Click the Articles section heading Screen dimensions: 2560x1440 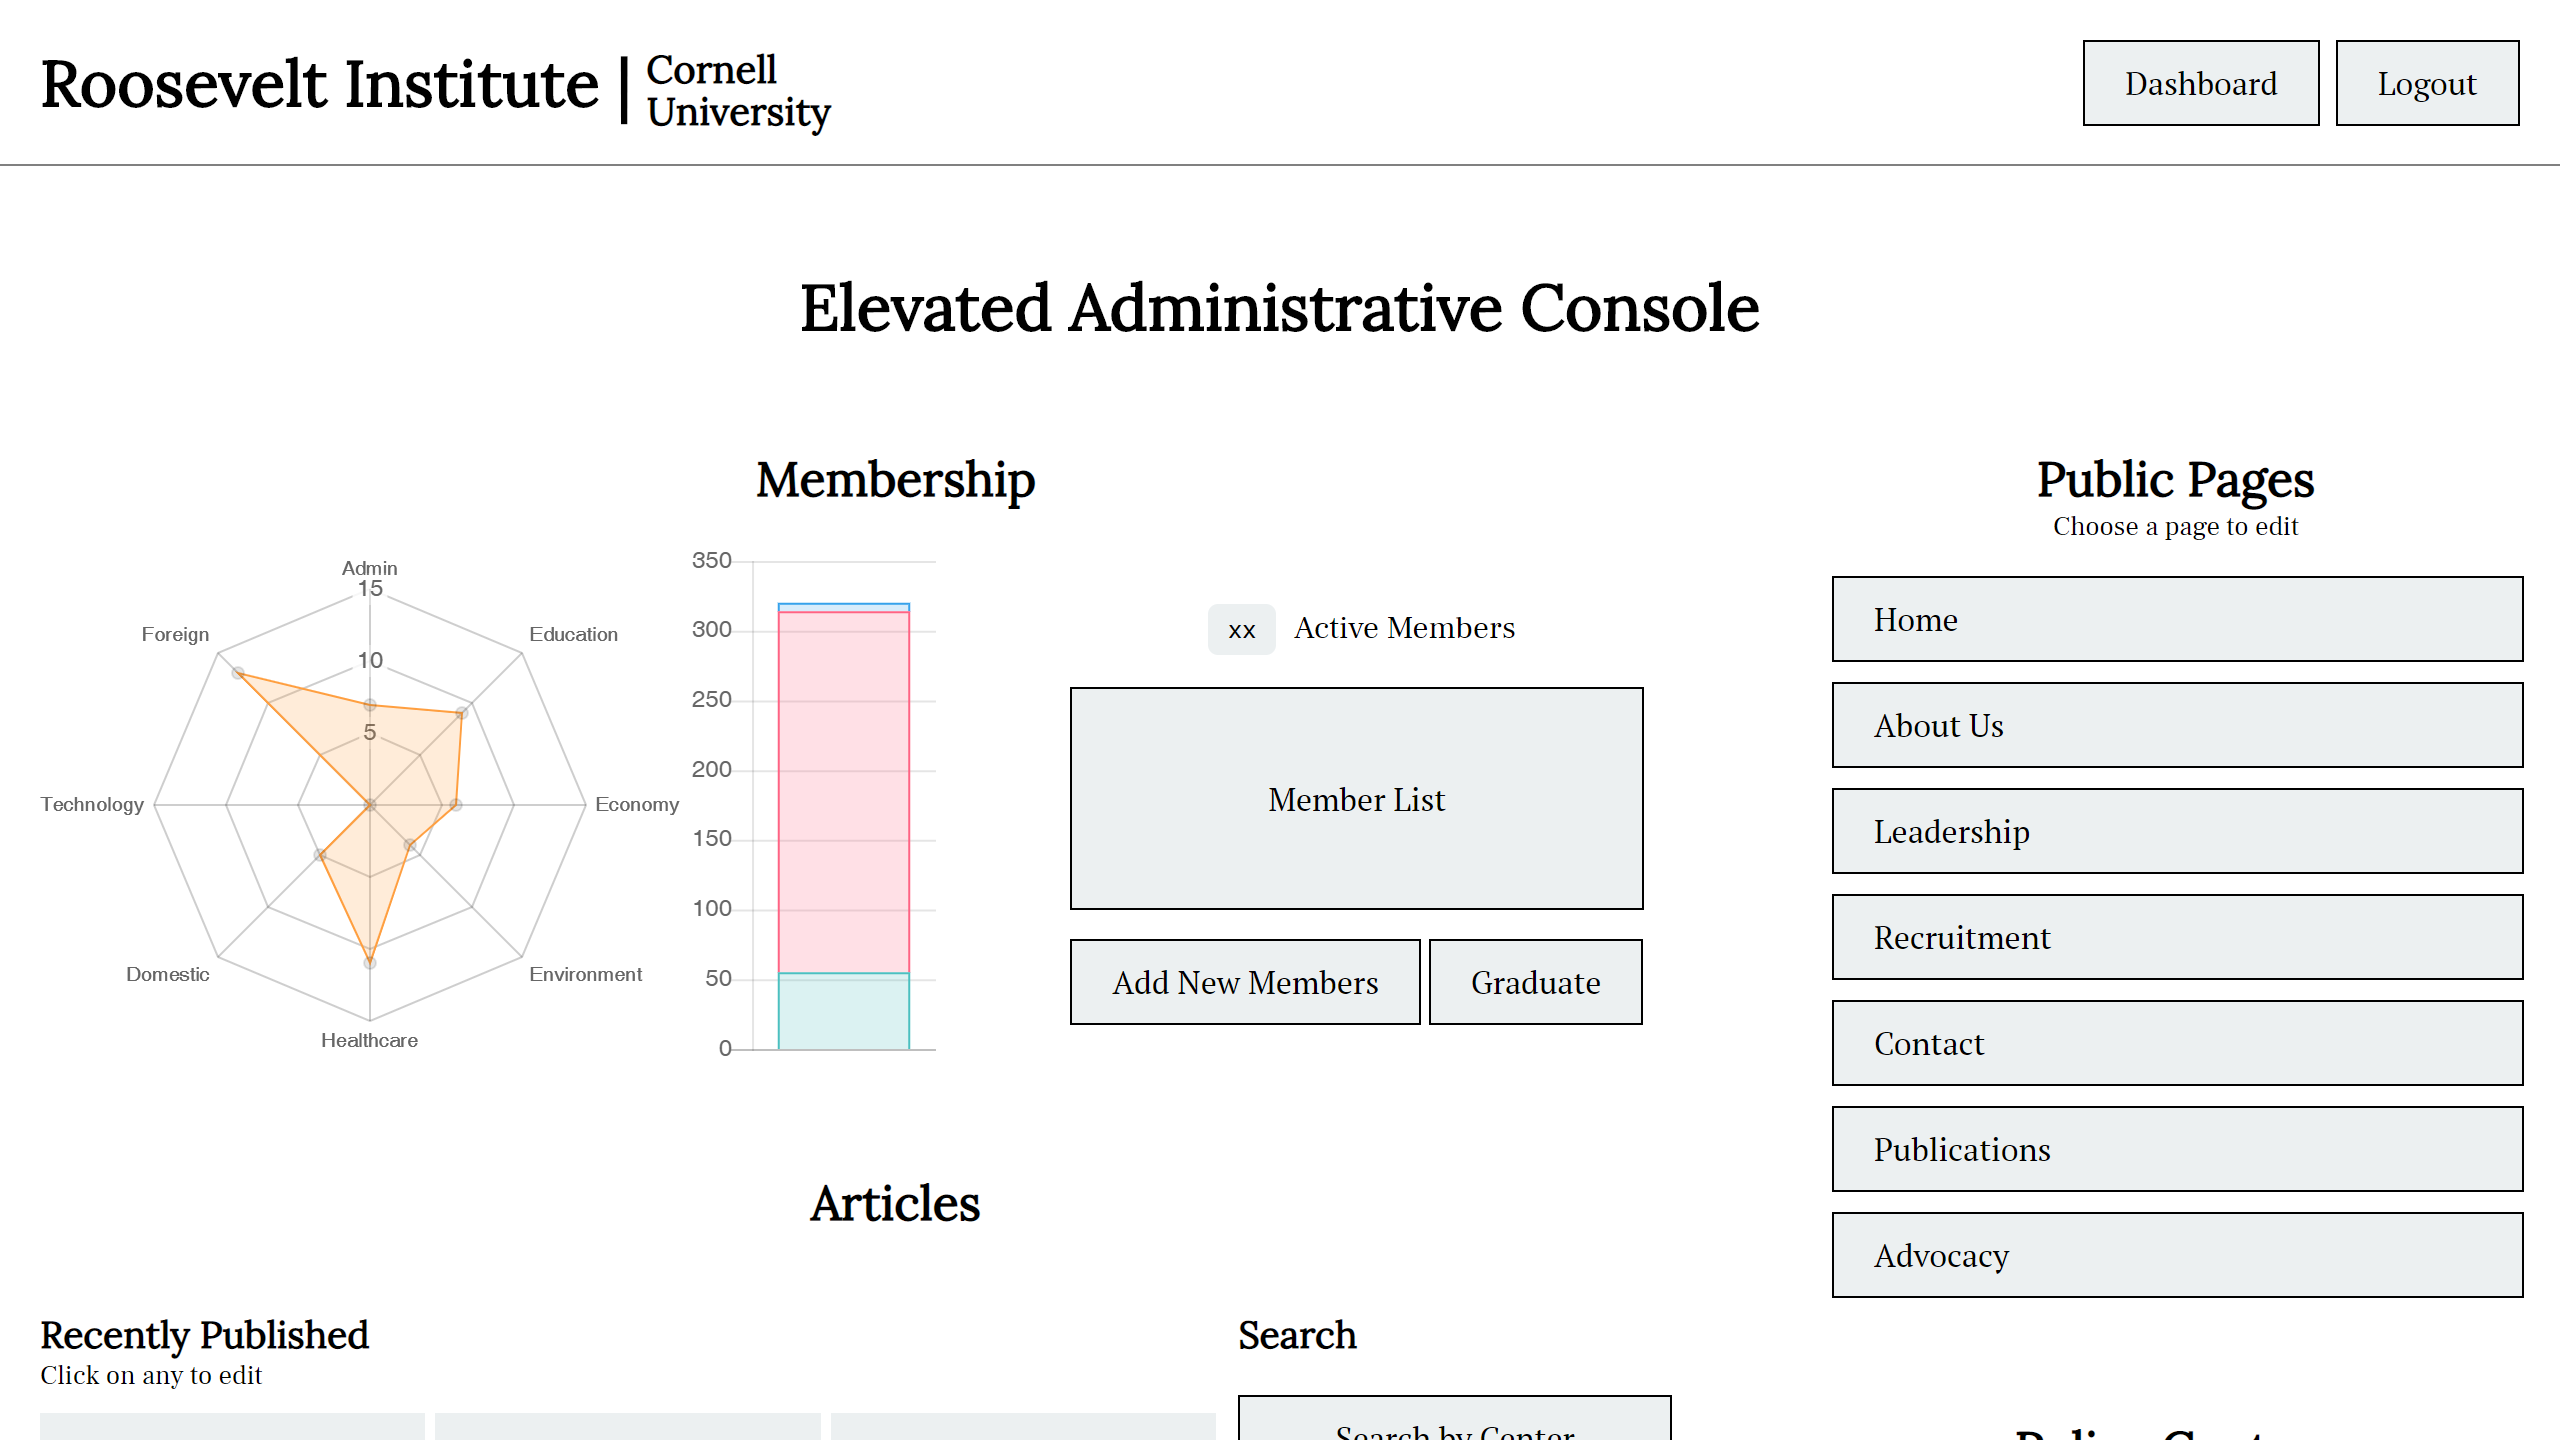coord(895,1203)
